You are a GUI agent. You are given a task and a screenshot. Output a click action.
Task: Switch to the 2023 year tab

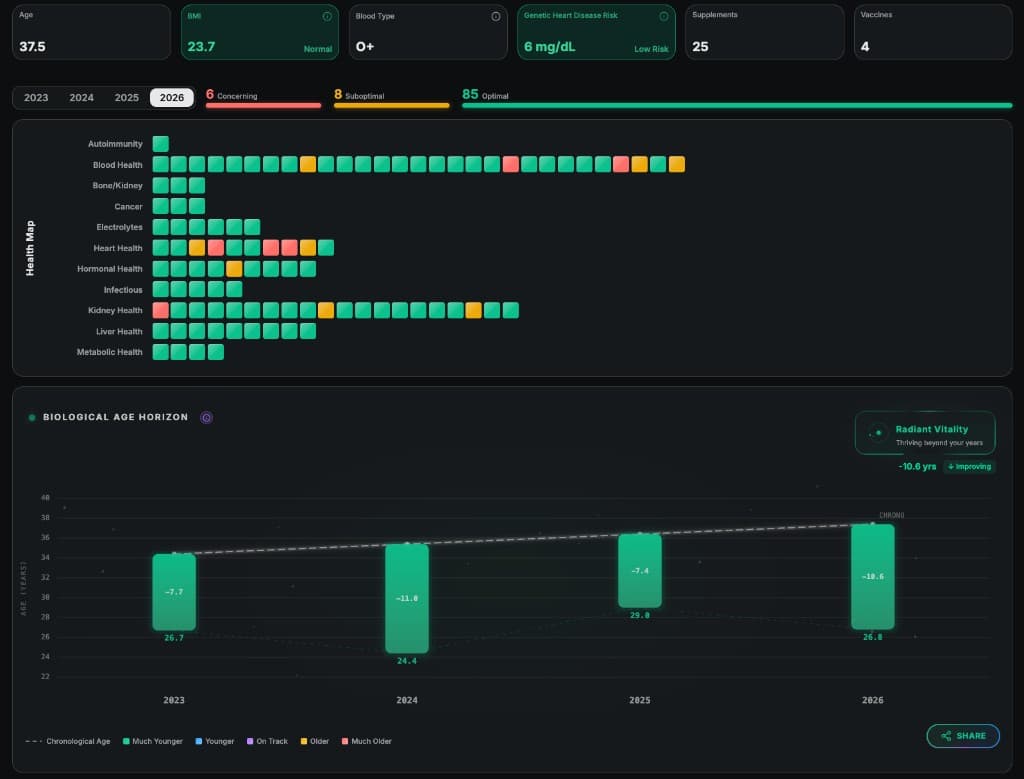(36, 97)
